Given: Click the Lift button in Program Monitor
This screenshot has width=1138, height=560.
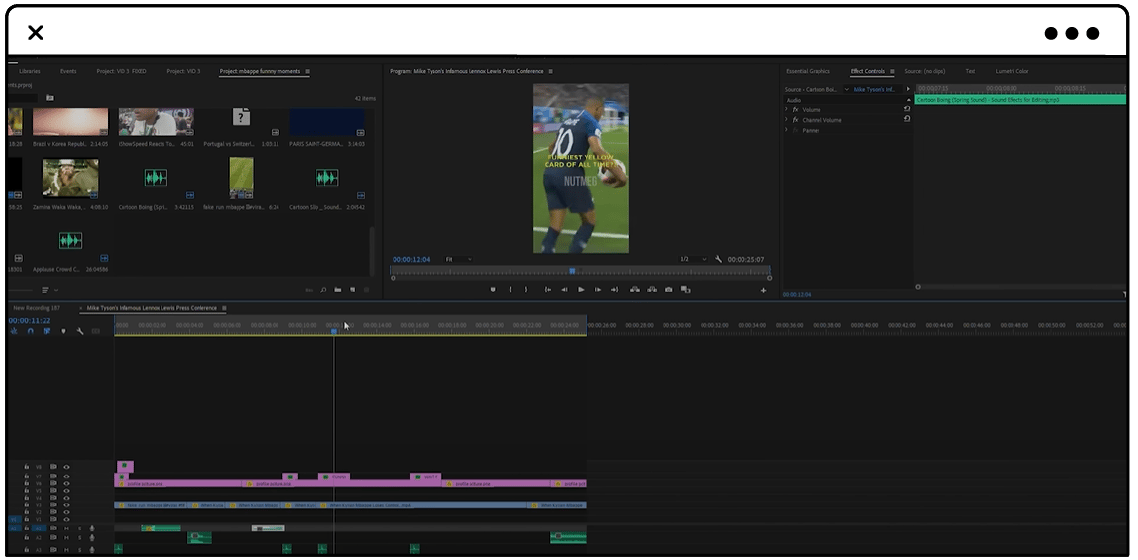Looking at the screenshot, I should tap(634, 289).
